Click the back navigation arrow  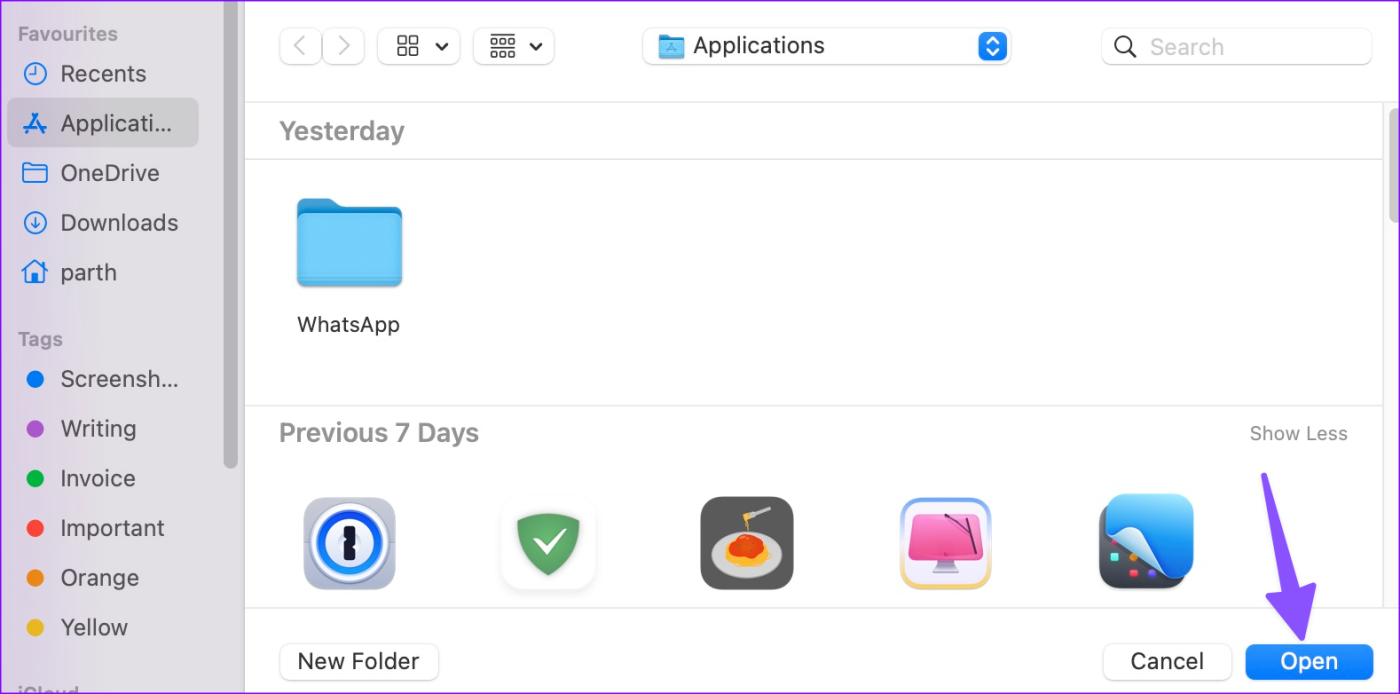coord(300,46)
